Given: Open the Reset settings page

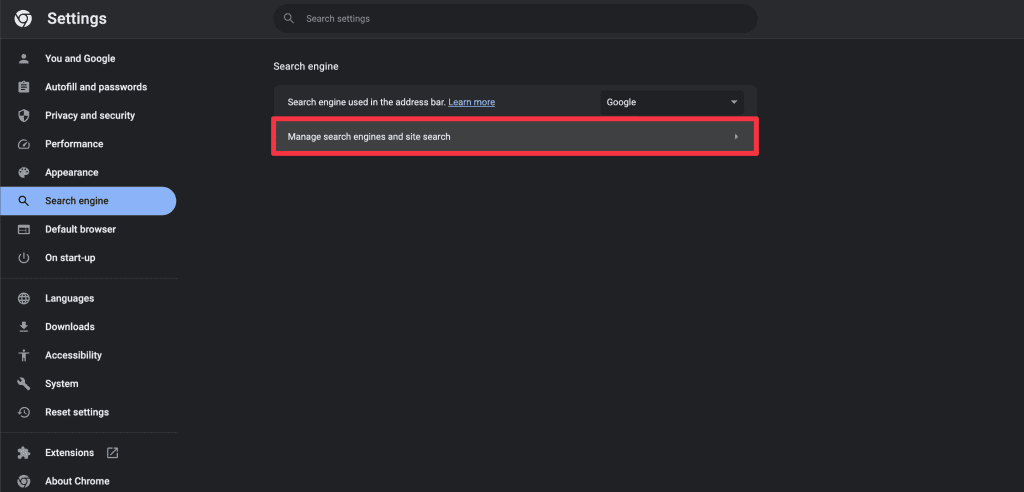Looking at the screenshot, I should click(x=77, y=412).
